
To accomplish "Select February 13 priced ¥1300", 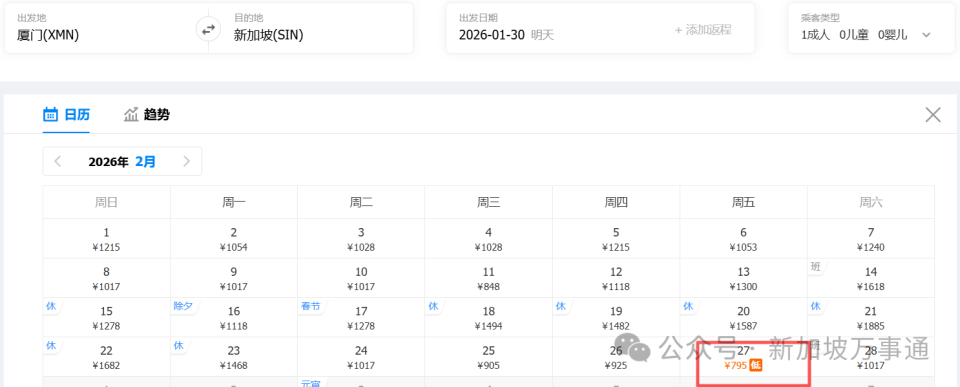I will tap(743, 278).
